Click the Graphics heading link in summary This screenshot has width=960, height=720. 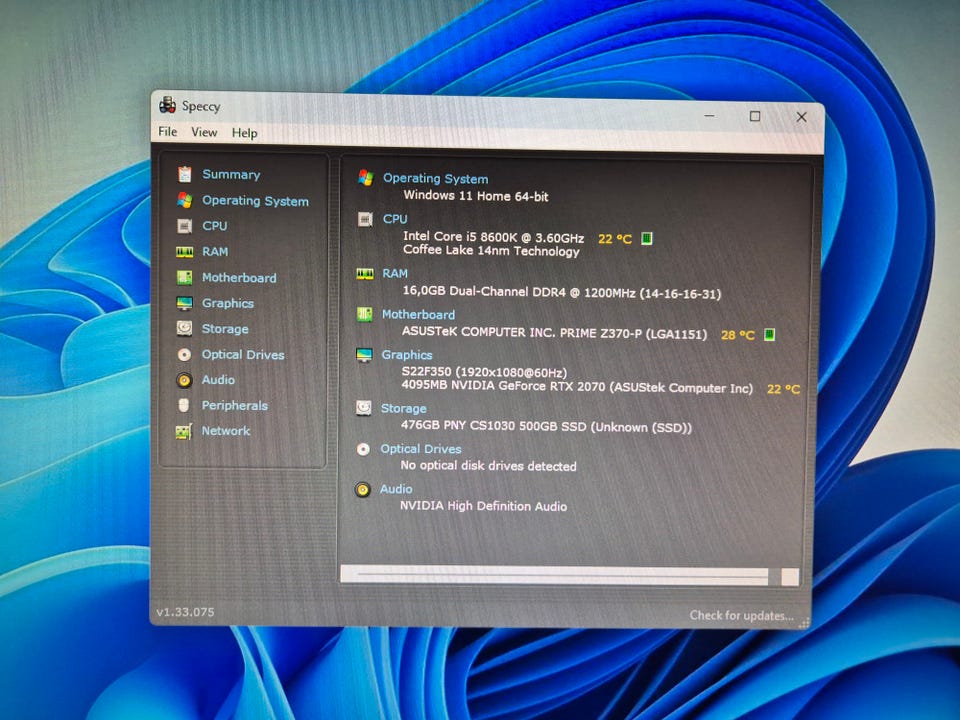pyautogui.click(x=407, y=355)
